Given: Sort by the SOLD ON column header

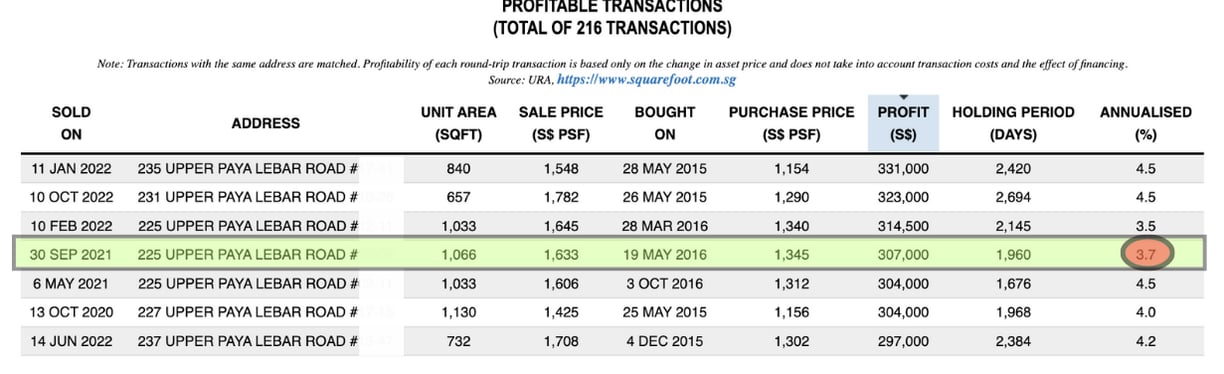Looking at the screenshot, I should click(x=71, y=123).
